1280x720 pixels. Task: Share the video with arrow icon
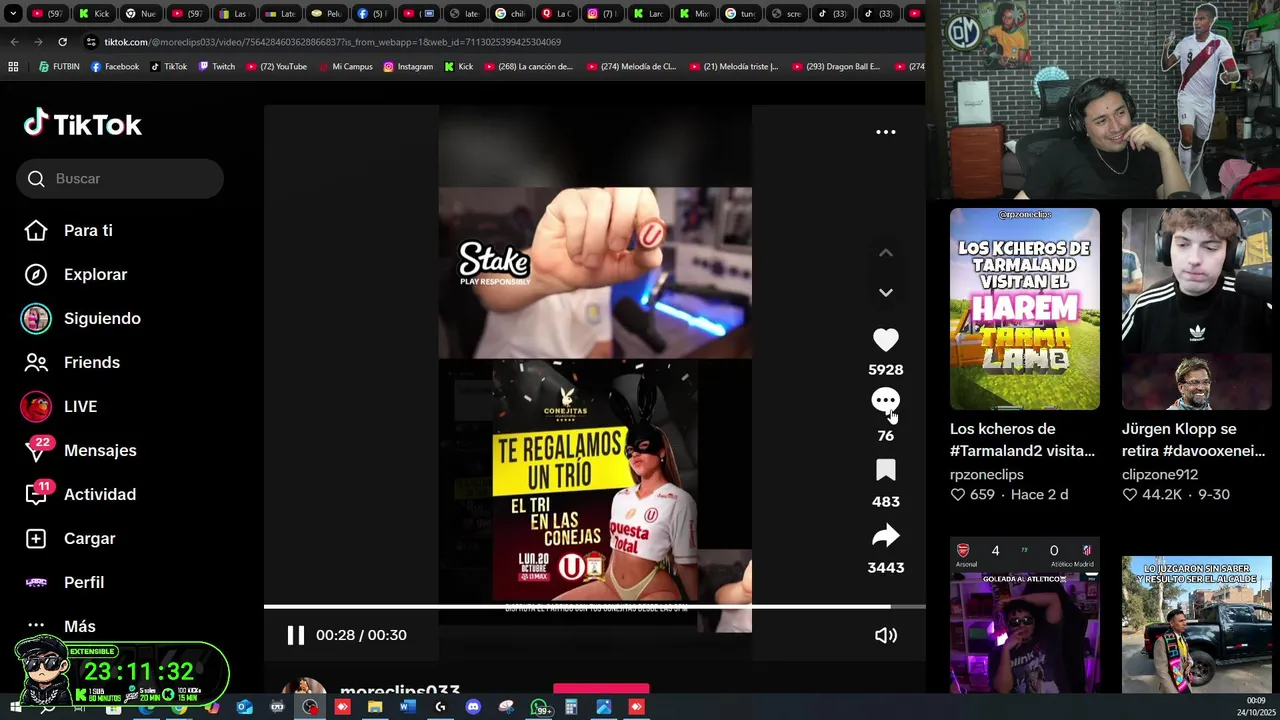point(886,536)
